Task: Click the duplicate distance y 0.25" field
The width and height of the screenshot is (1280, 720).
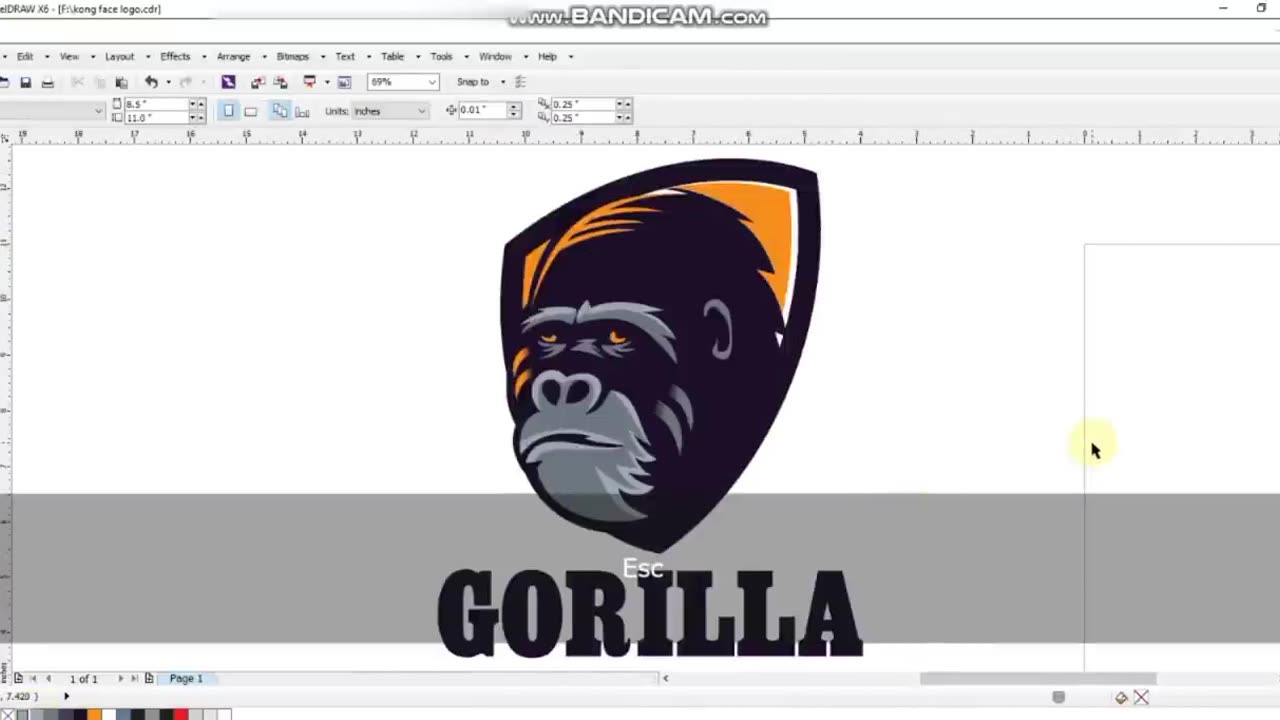Action: click(582, 118)
